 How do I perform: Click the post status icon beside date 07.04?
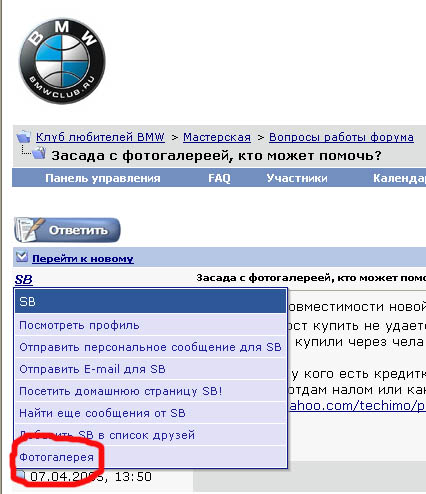[21, 476]
